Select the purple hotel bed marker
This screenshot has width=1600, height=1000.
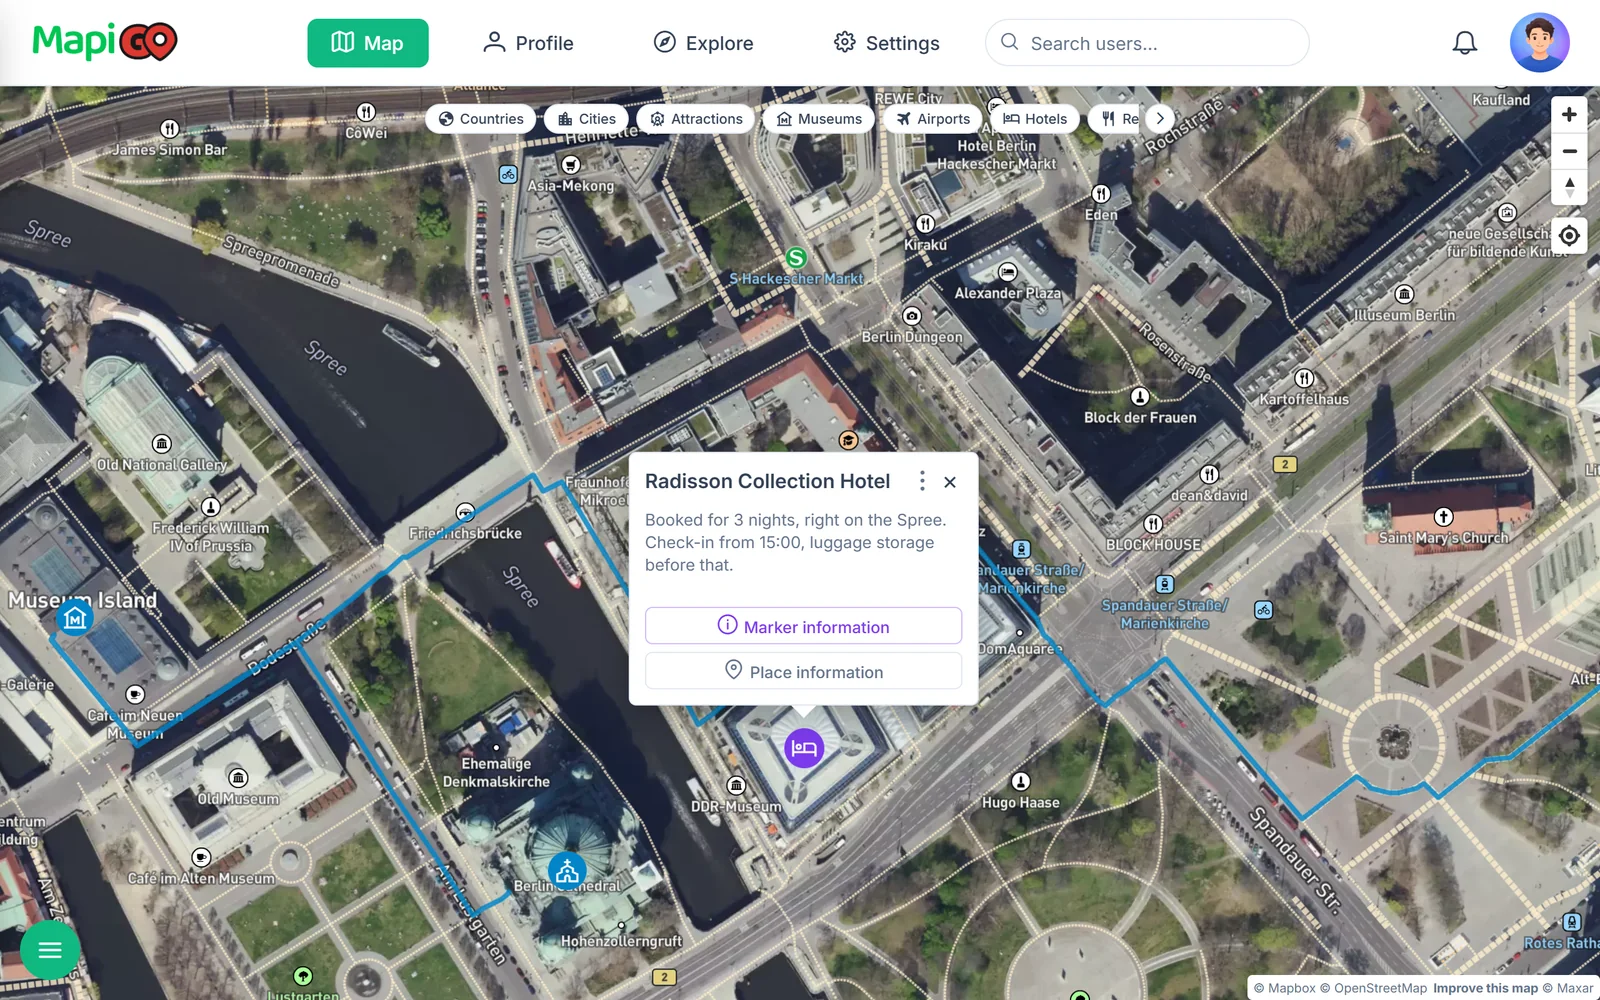coord(804,748)
